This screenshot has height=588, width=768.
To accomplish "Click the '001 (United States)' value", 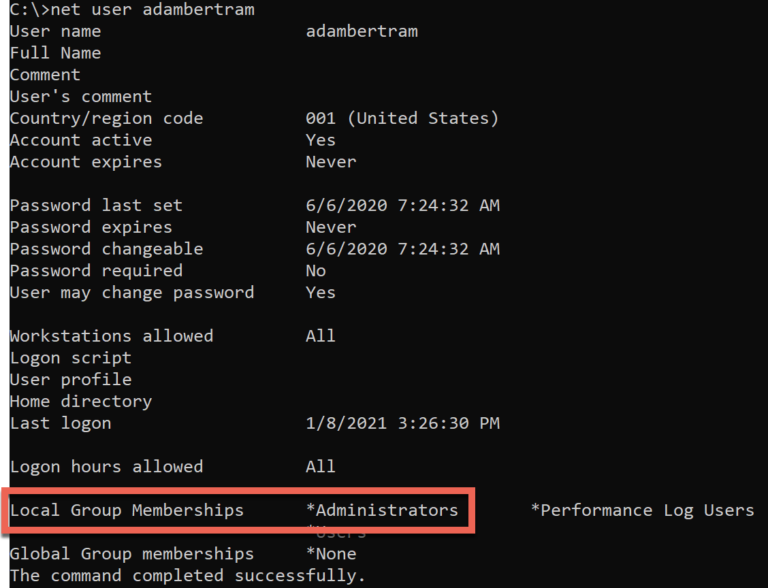I will 402,119.
